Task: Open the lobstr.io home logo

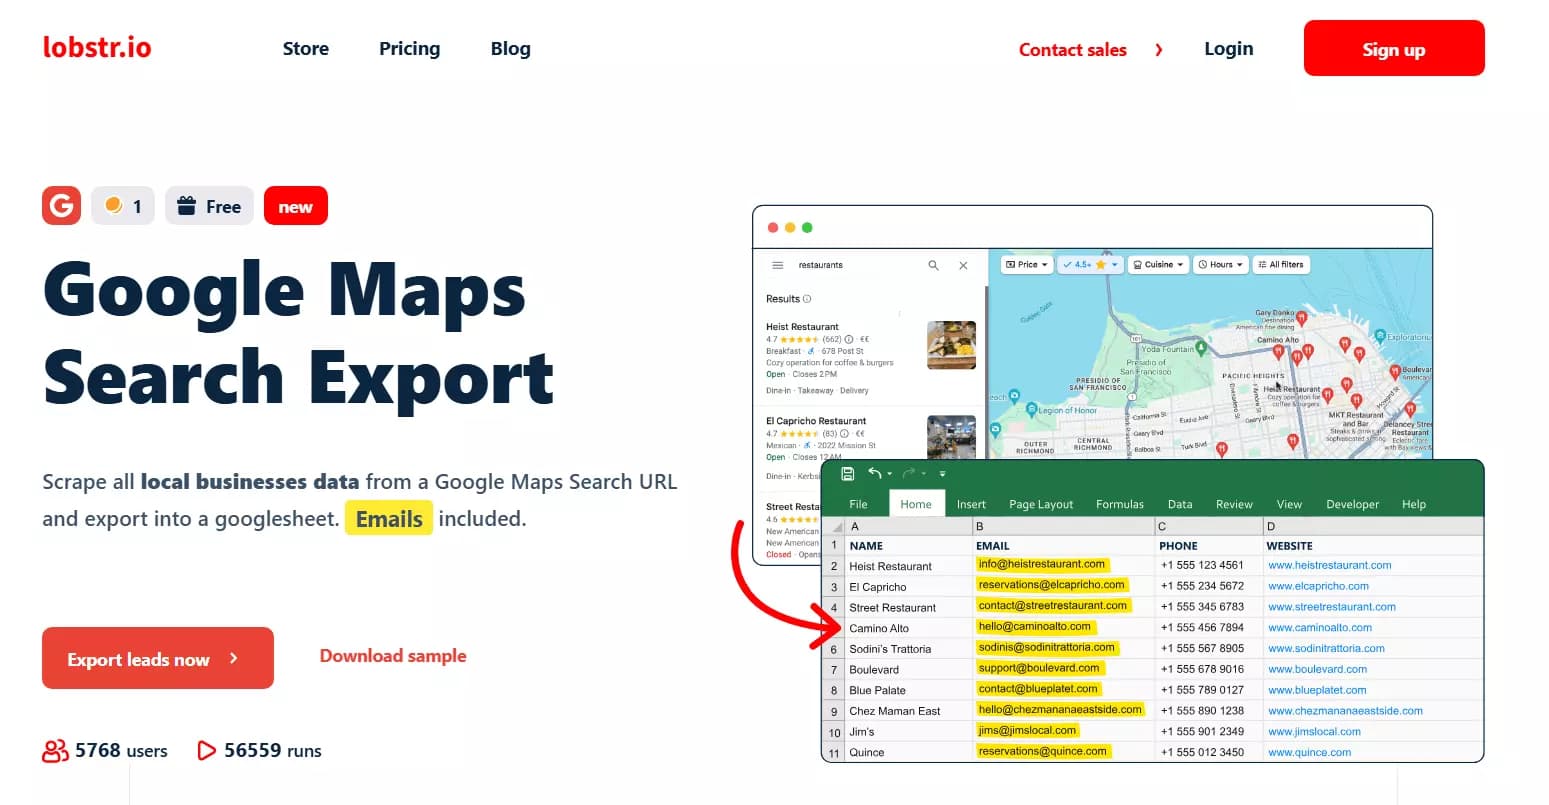Action: 97,47
